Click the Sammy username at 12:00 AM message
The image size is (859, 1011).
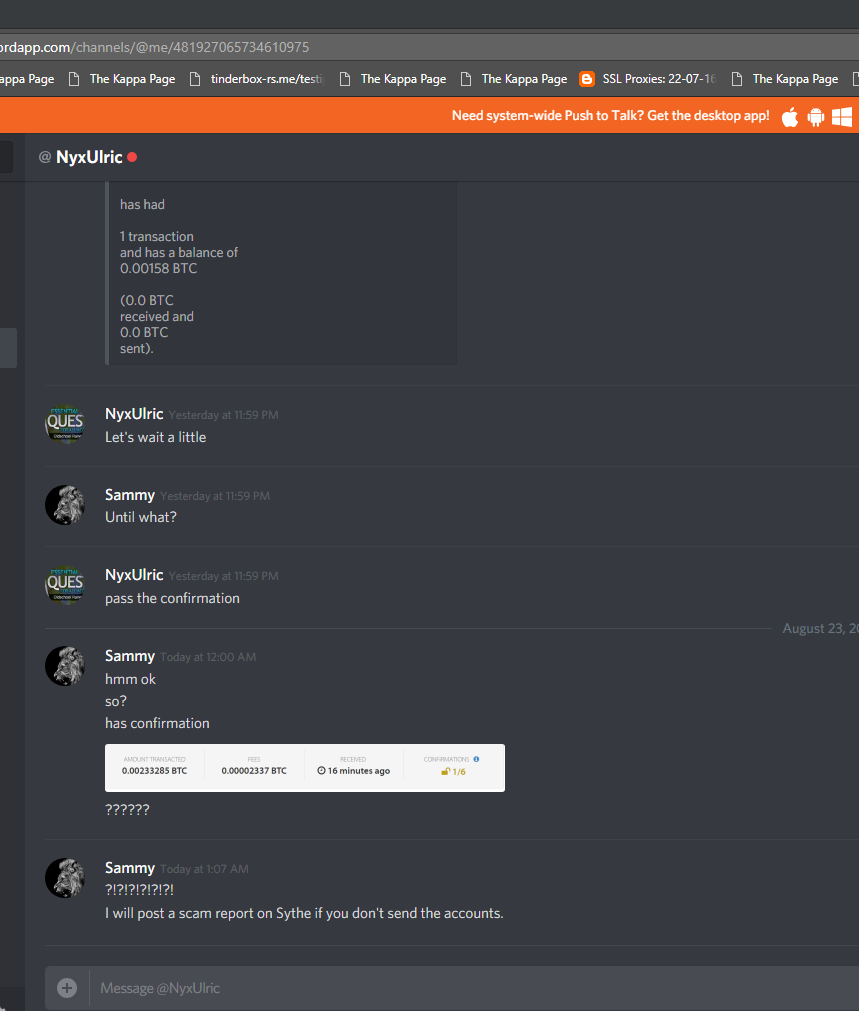(x=130, y=656)
